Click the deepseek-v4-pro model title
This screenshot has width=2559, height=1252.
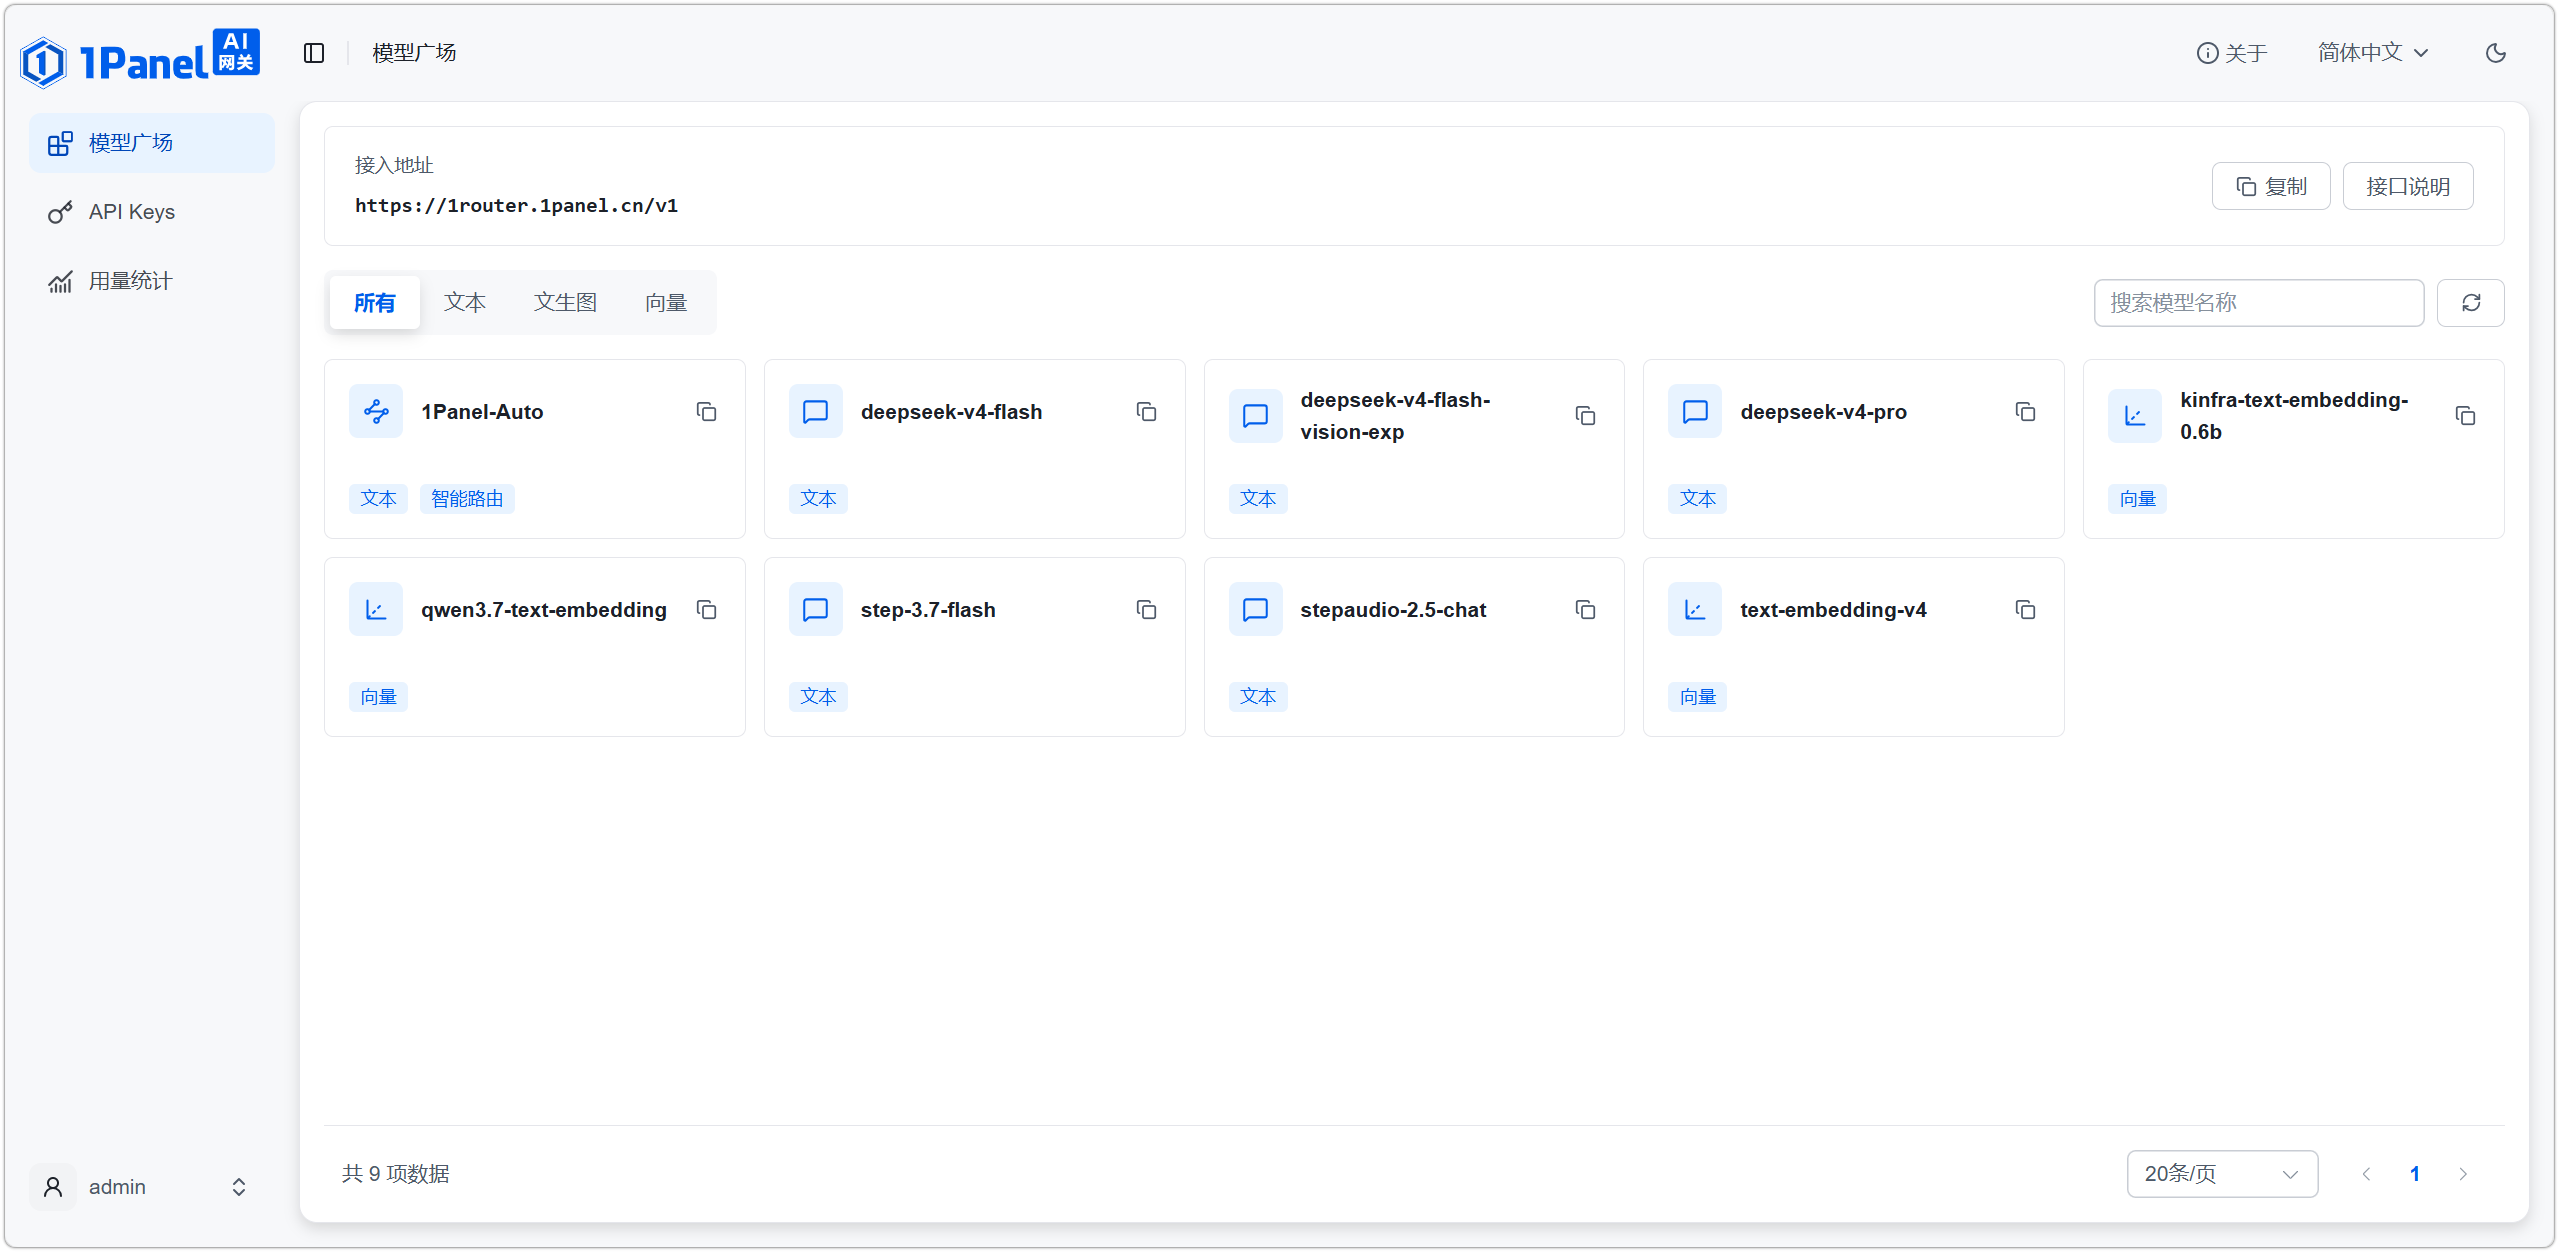click(1823, 412)
